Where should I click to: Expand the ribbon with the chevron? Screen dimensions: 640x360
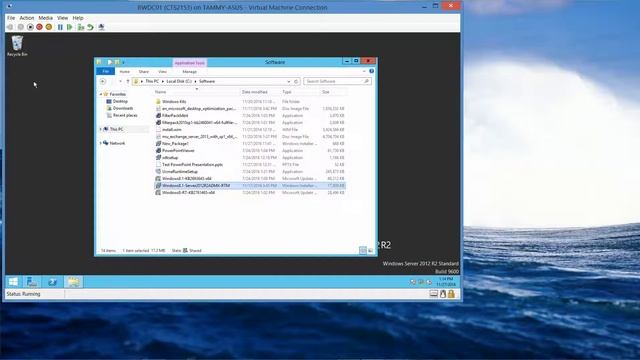[x=364, y=71]
